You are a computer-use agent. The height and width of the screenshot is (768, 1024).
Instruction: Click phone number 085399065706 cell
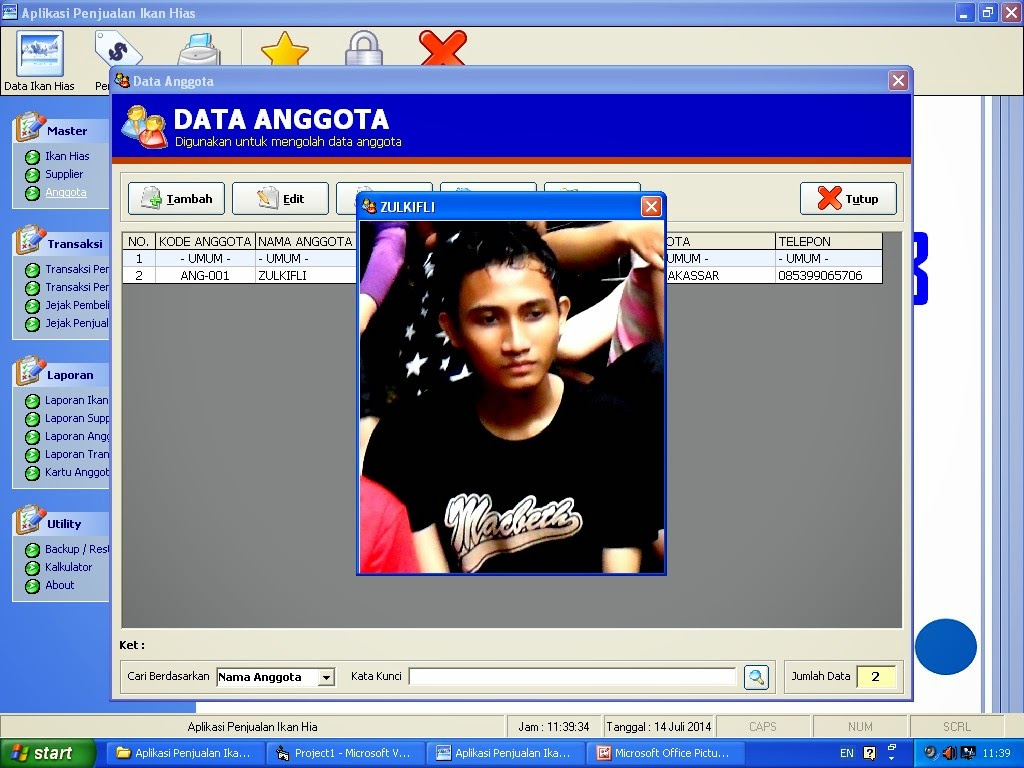(828, 276)
